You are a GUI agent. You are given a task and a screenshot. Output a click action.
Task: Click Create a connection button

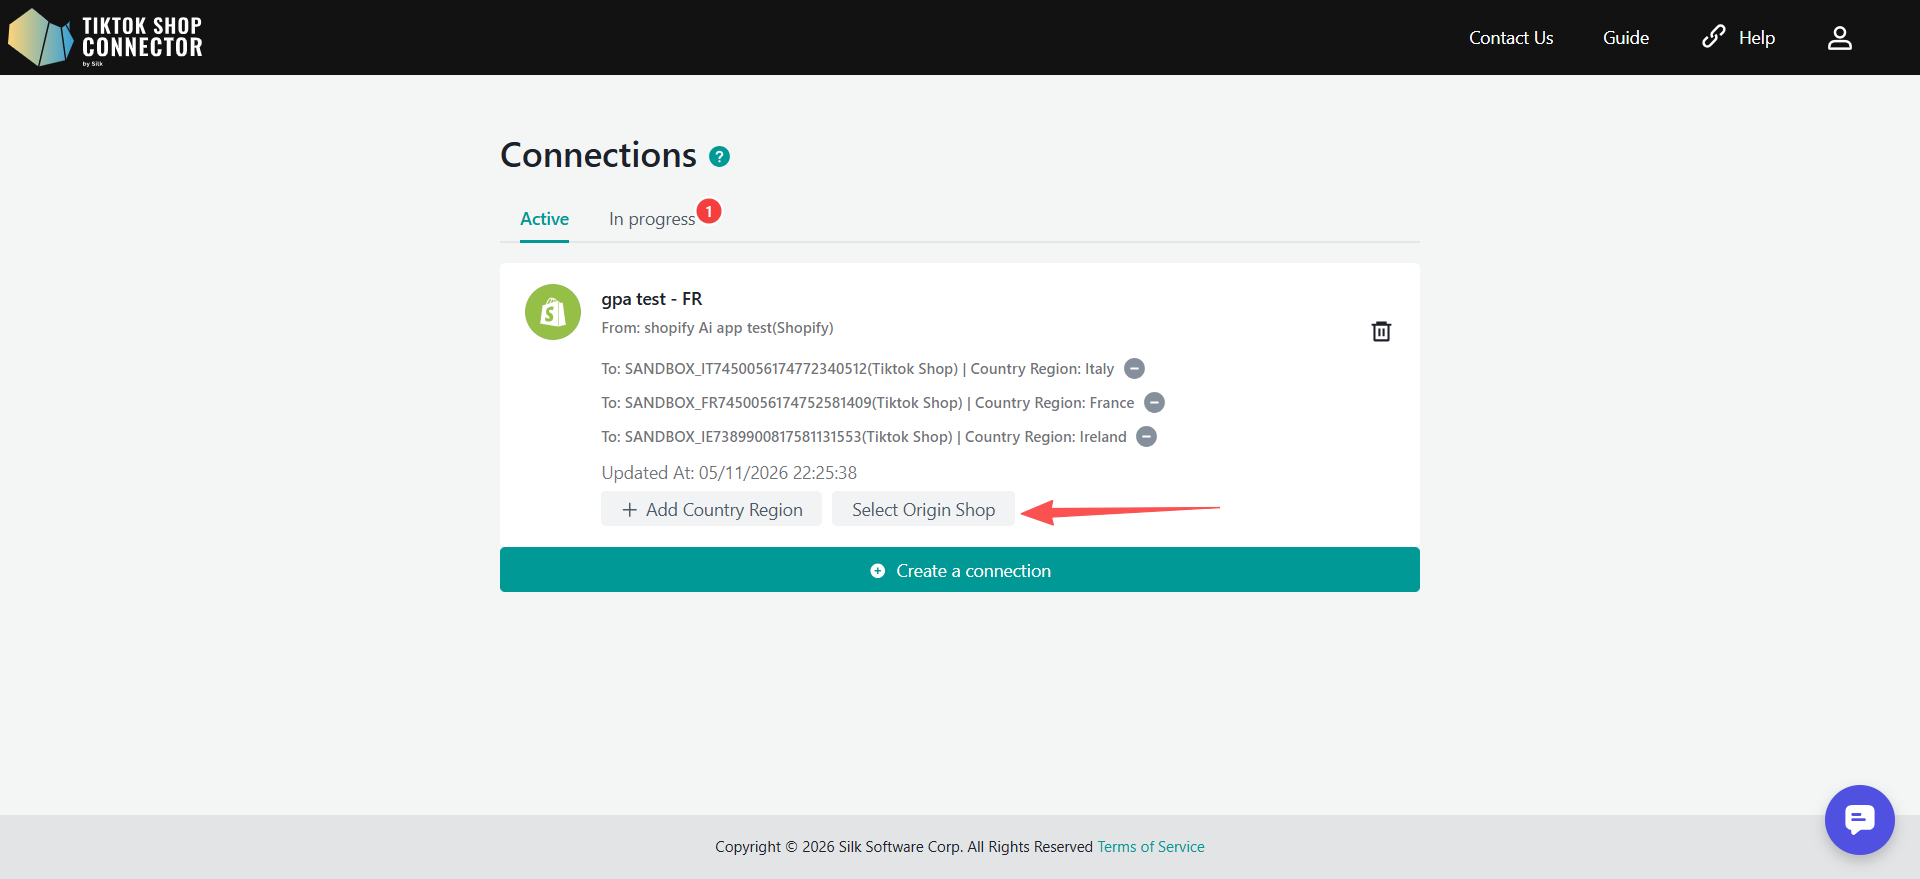click(960, 570)
